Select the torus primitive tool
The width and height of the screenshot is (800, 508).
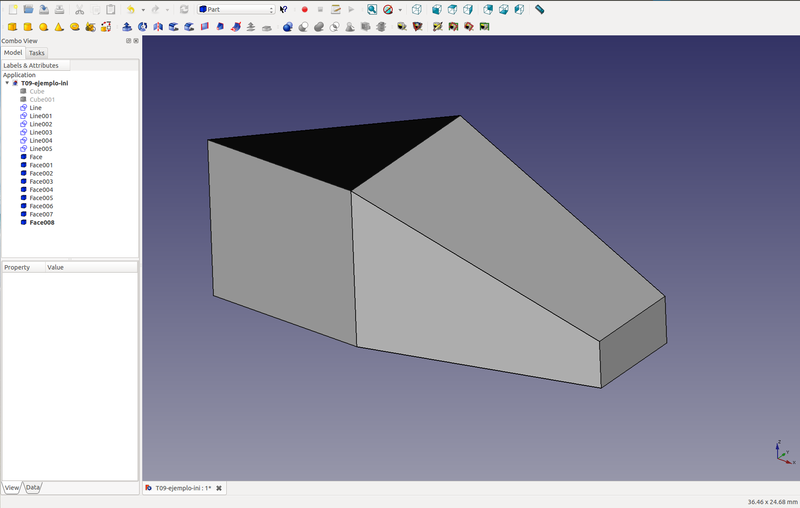point(75,27)
